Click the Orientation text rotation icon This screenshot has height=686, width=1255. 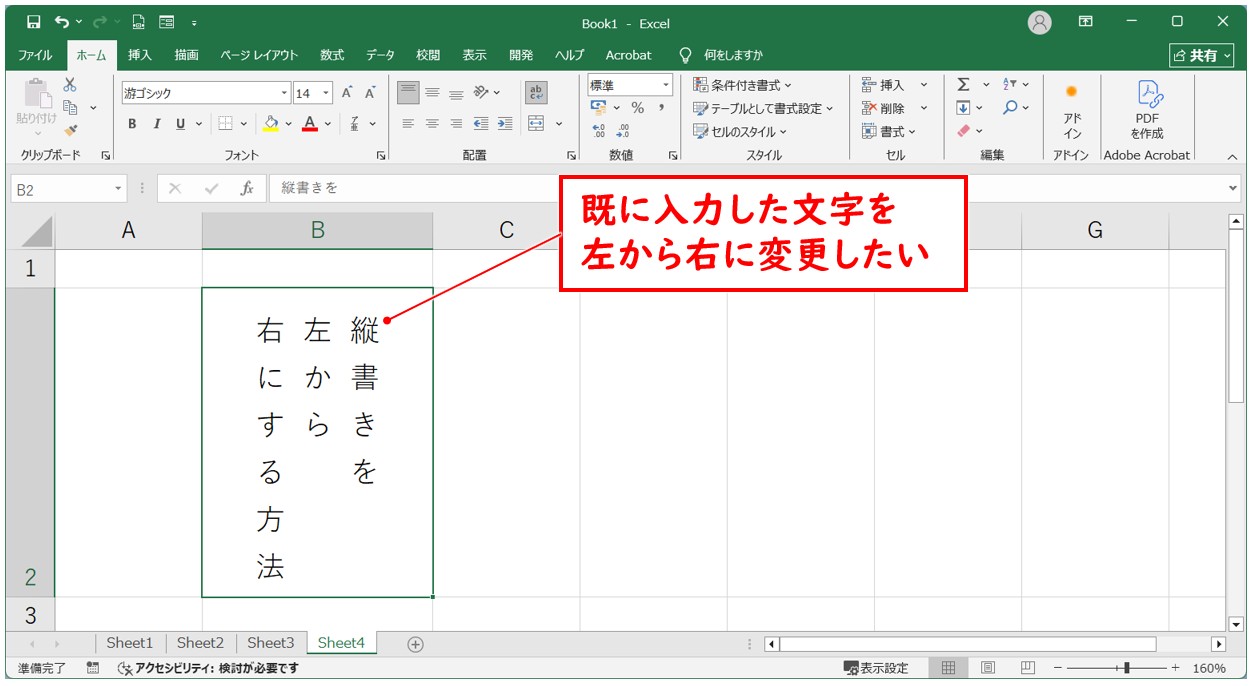(482, 93)
